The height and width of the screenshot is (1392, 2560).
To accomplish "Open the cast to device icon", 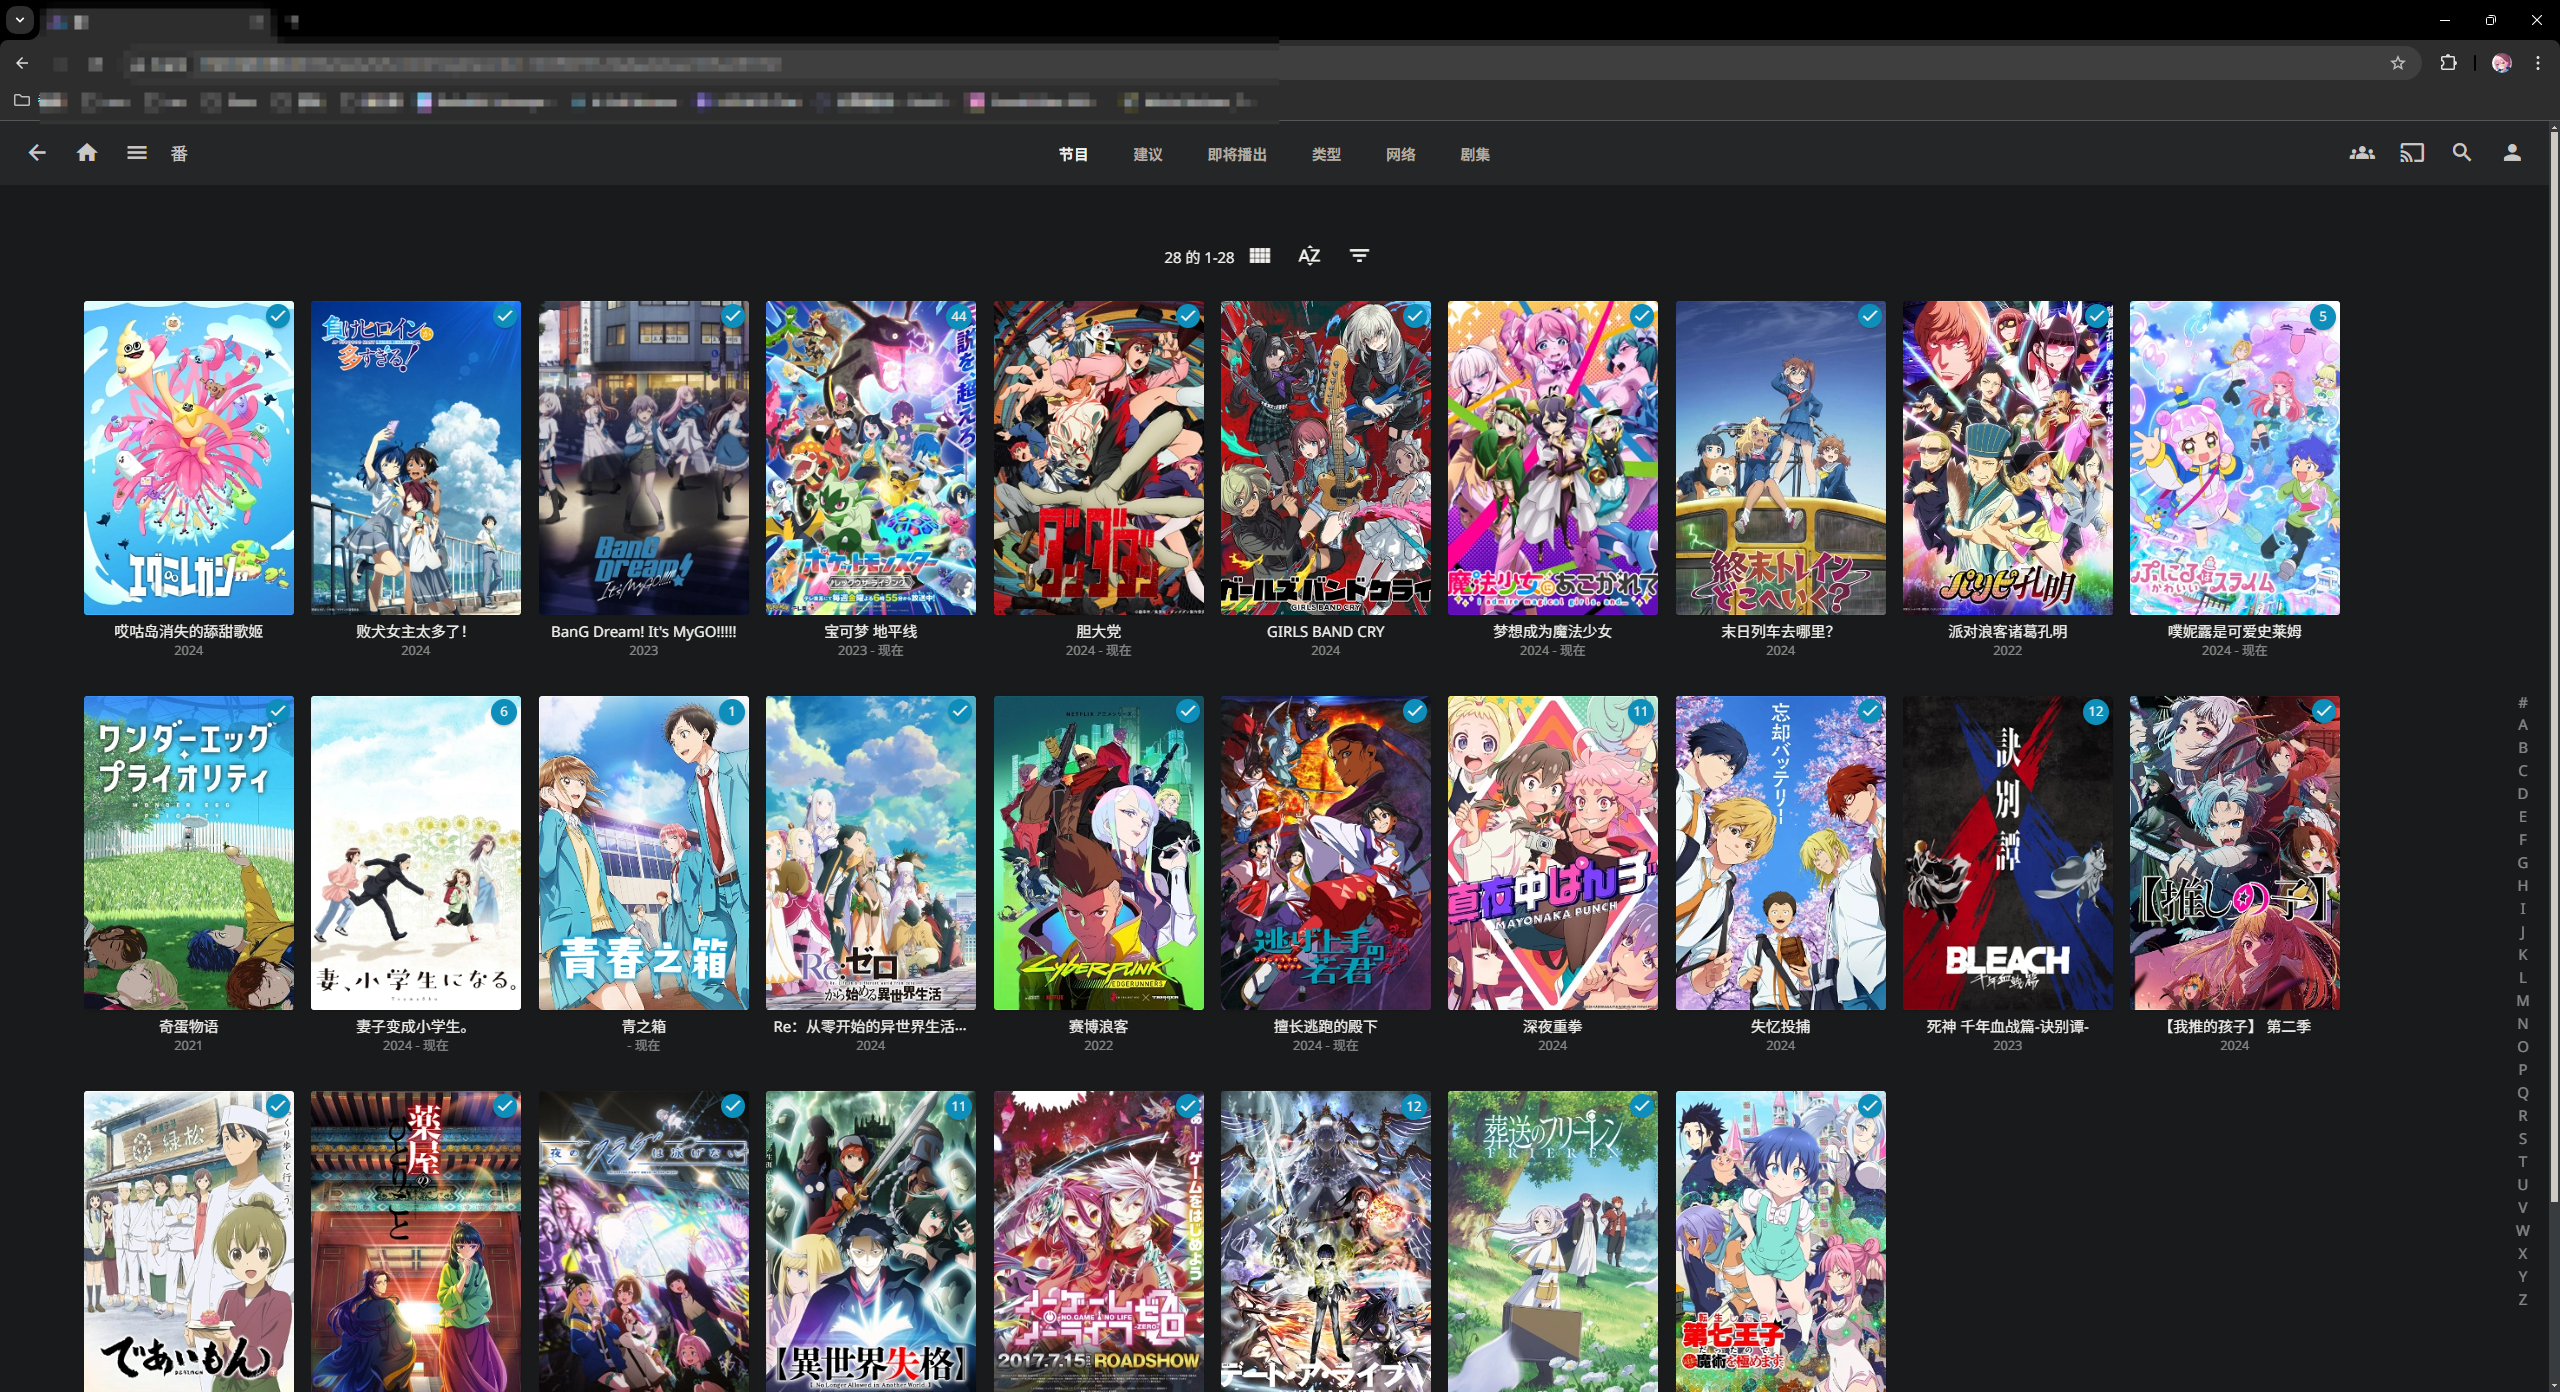I will (x=2412, y=153).
